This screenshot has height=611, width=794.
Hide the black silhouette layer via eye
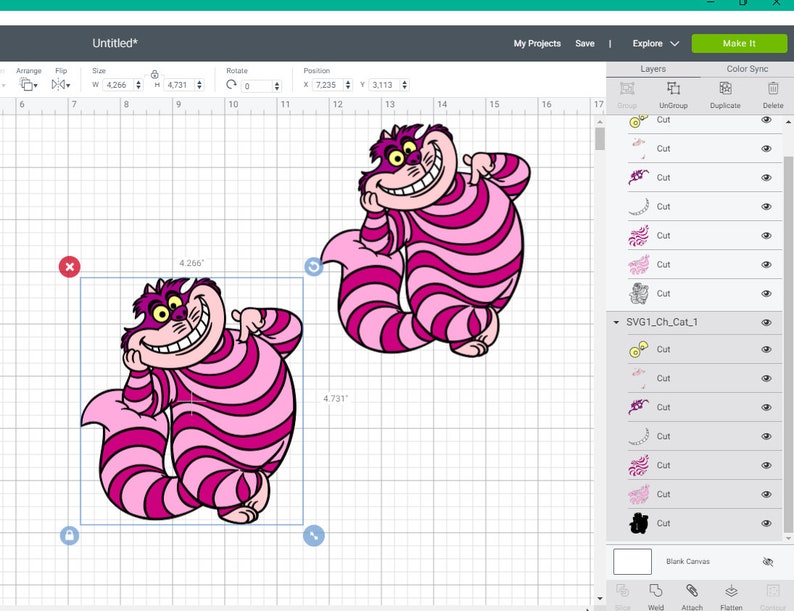click(x=766, y=523)
